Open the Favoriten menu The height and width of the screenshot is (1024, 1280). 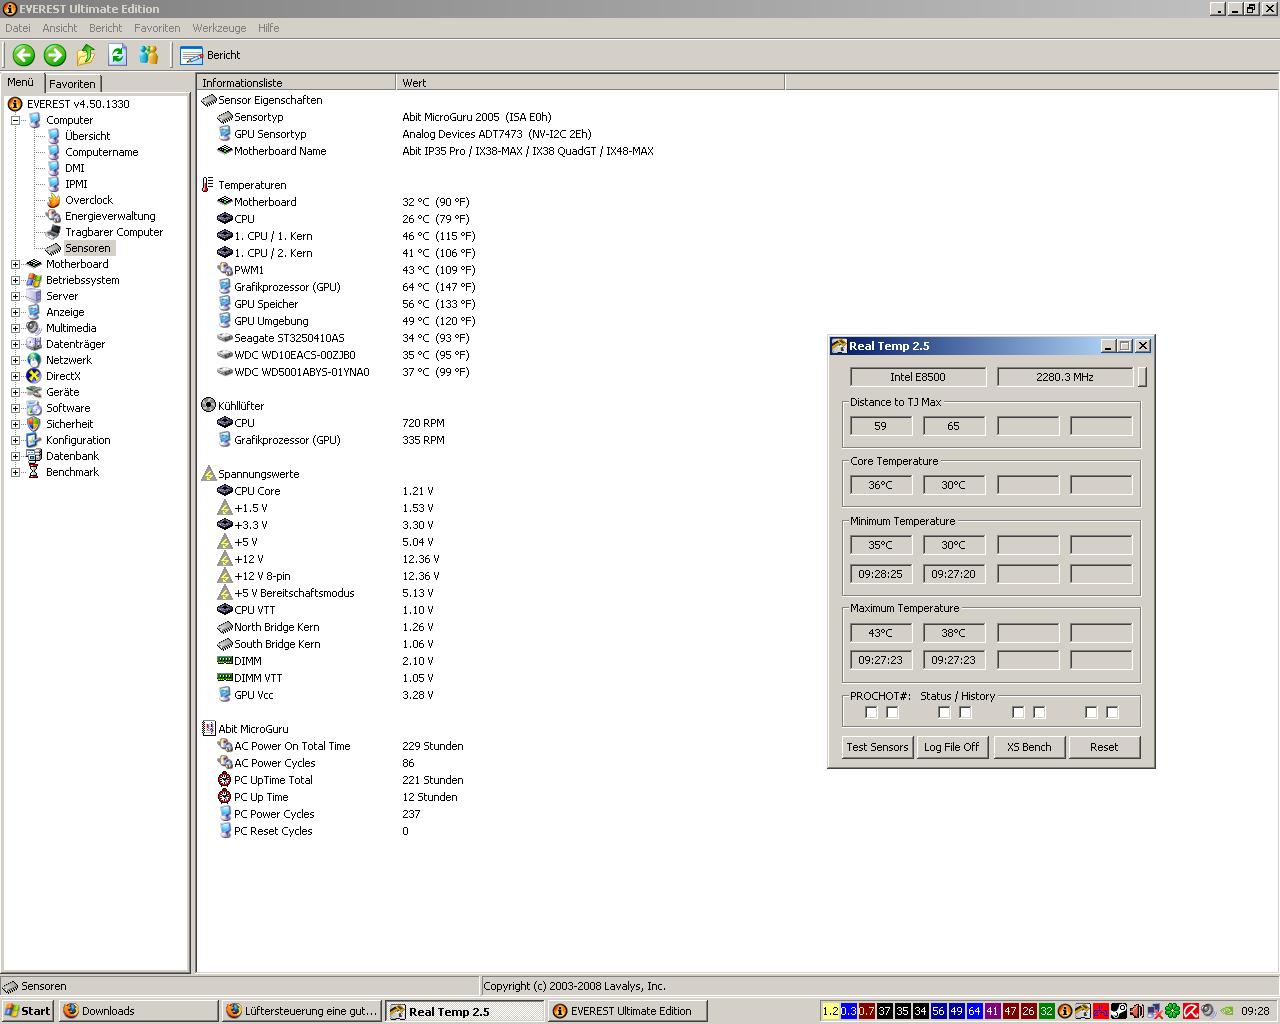[157, 28]
